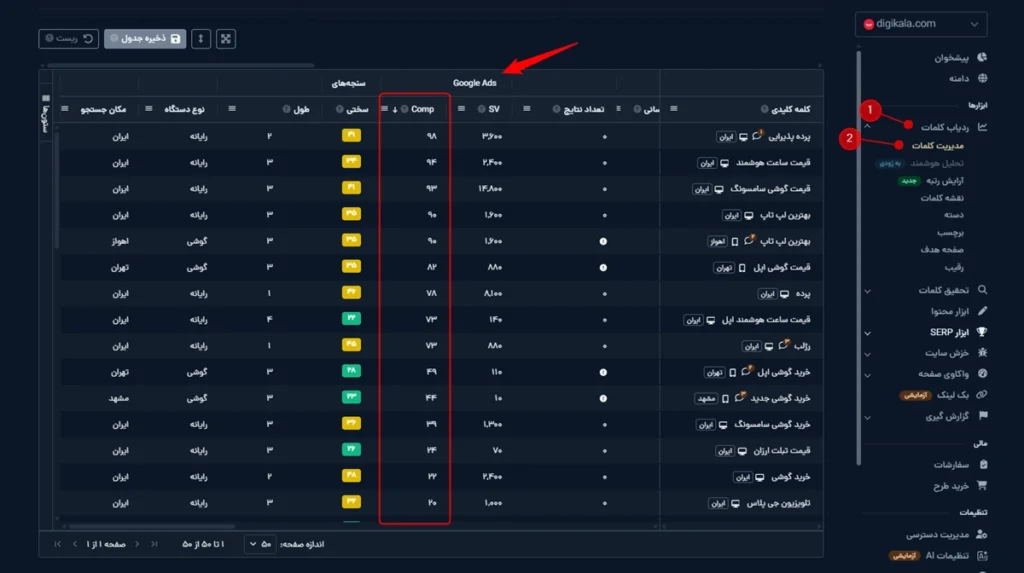Expand the ابزار SERP chevron

(868, 333)
